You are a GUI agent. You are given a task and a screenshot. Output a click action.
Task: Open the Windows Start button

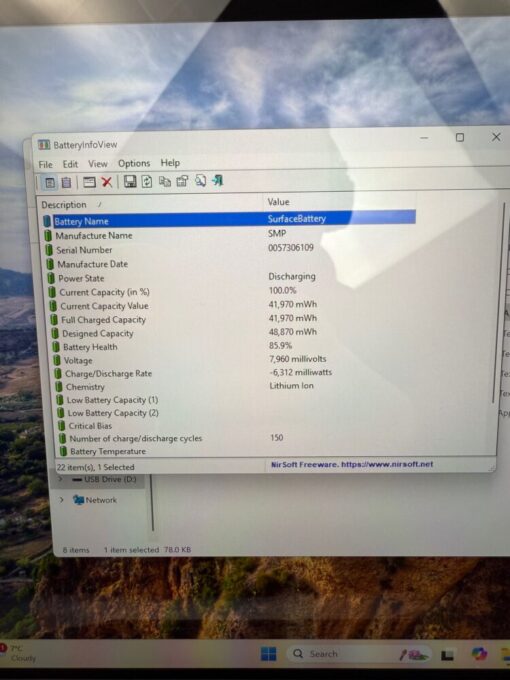click(268, 654)
